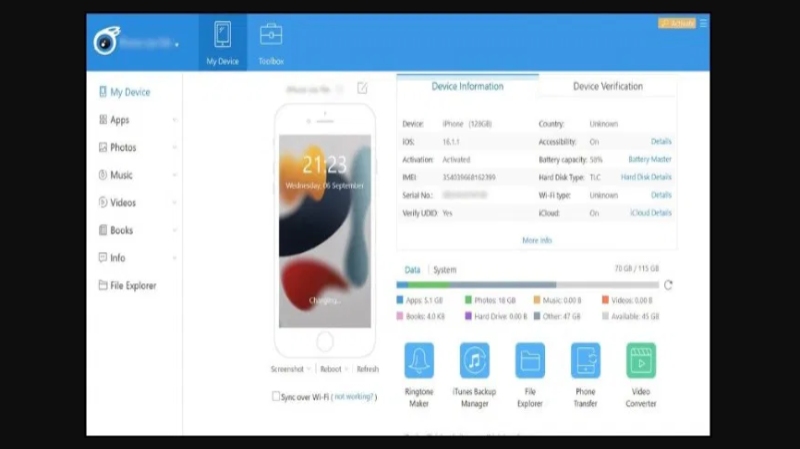This screenshot has height=449, width=800.
Task: Click the 'Available: 45 GB' legend text
Action: click(635, 316)
